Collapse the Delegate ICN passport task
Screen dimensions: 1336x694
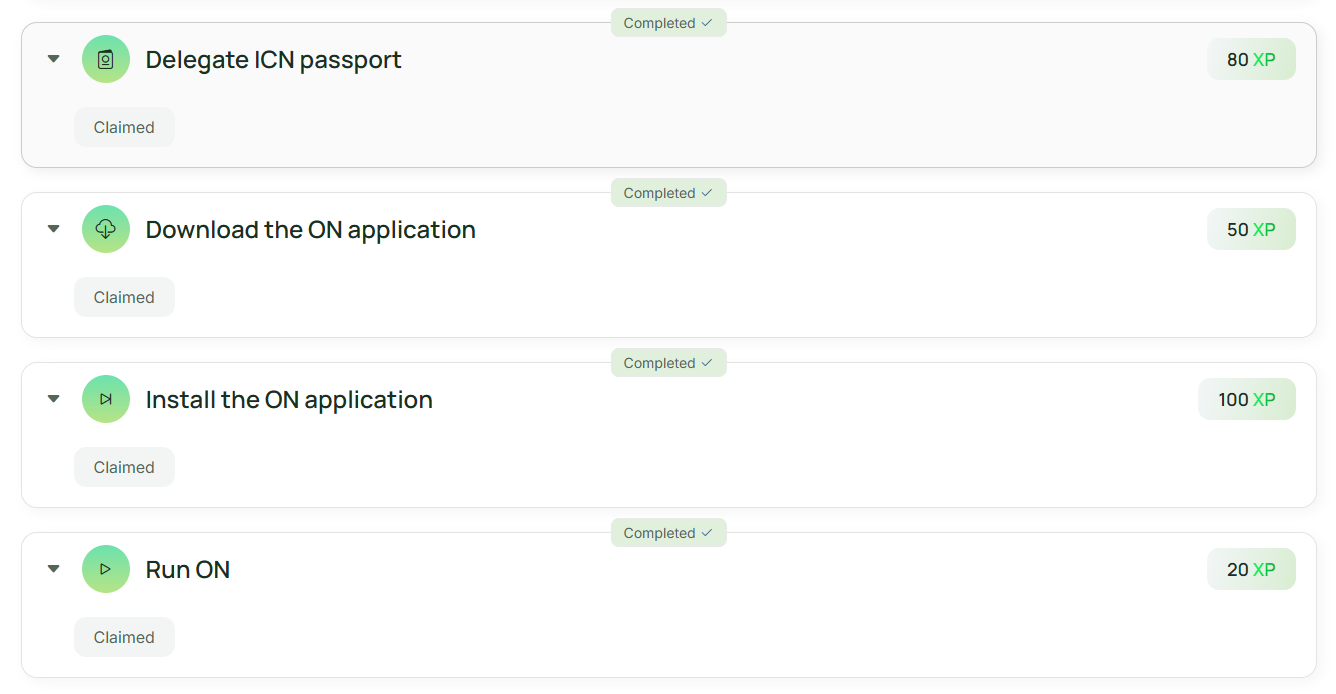(54, 59)
